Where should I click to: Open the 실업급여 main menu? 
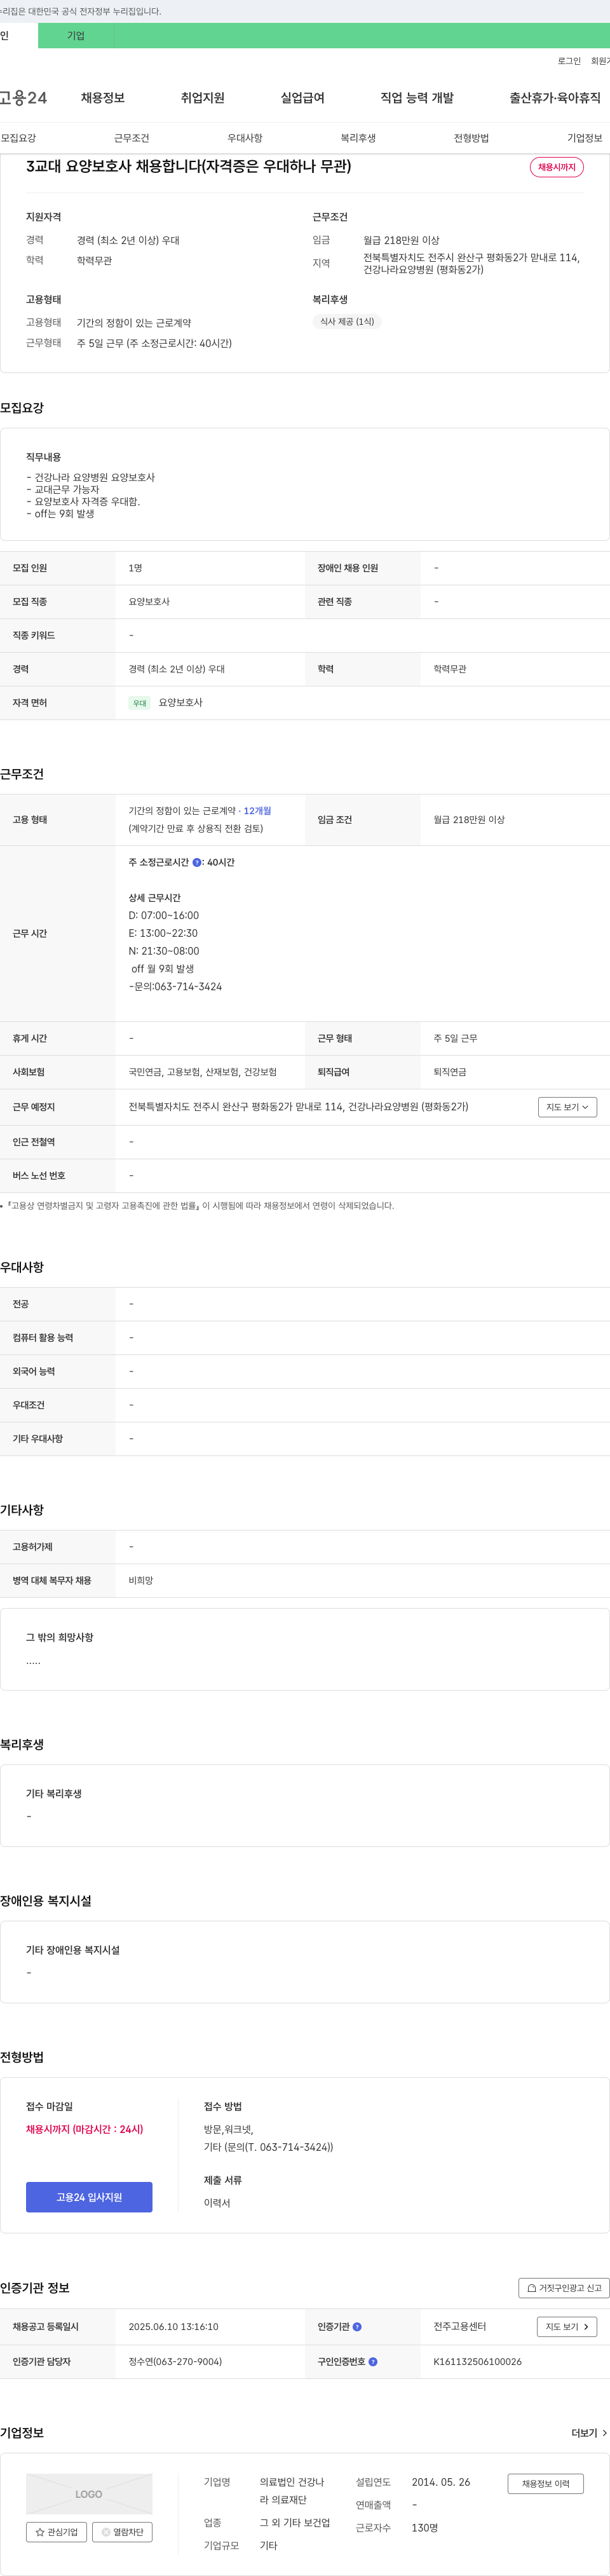click(x=302, y=98)
